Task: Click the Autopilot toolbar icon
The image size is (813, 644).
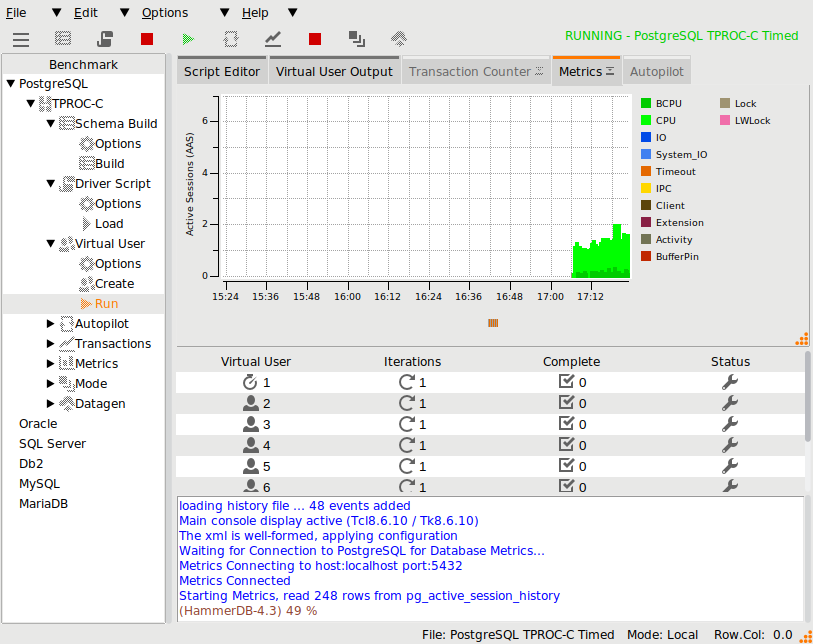Action: tap(231, 39)
